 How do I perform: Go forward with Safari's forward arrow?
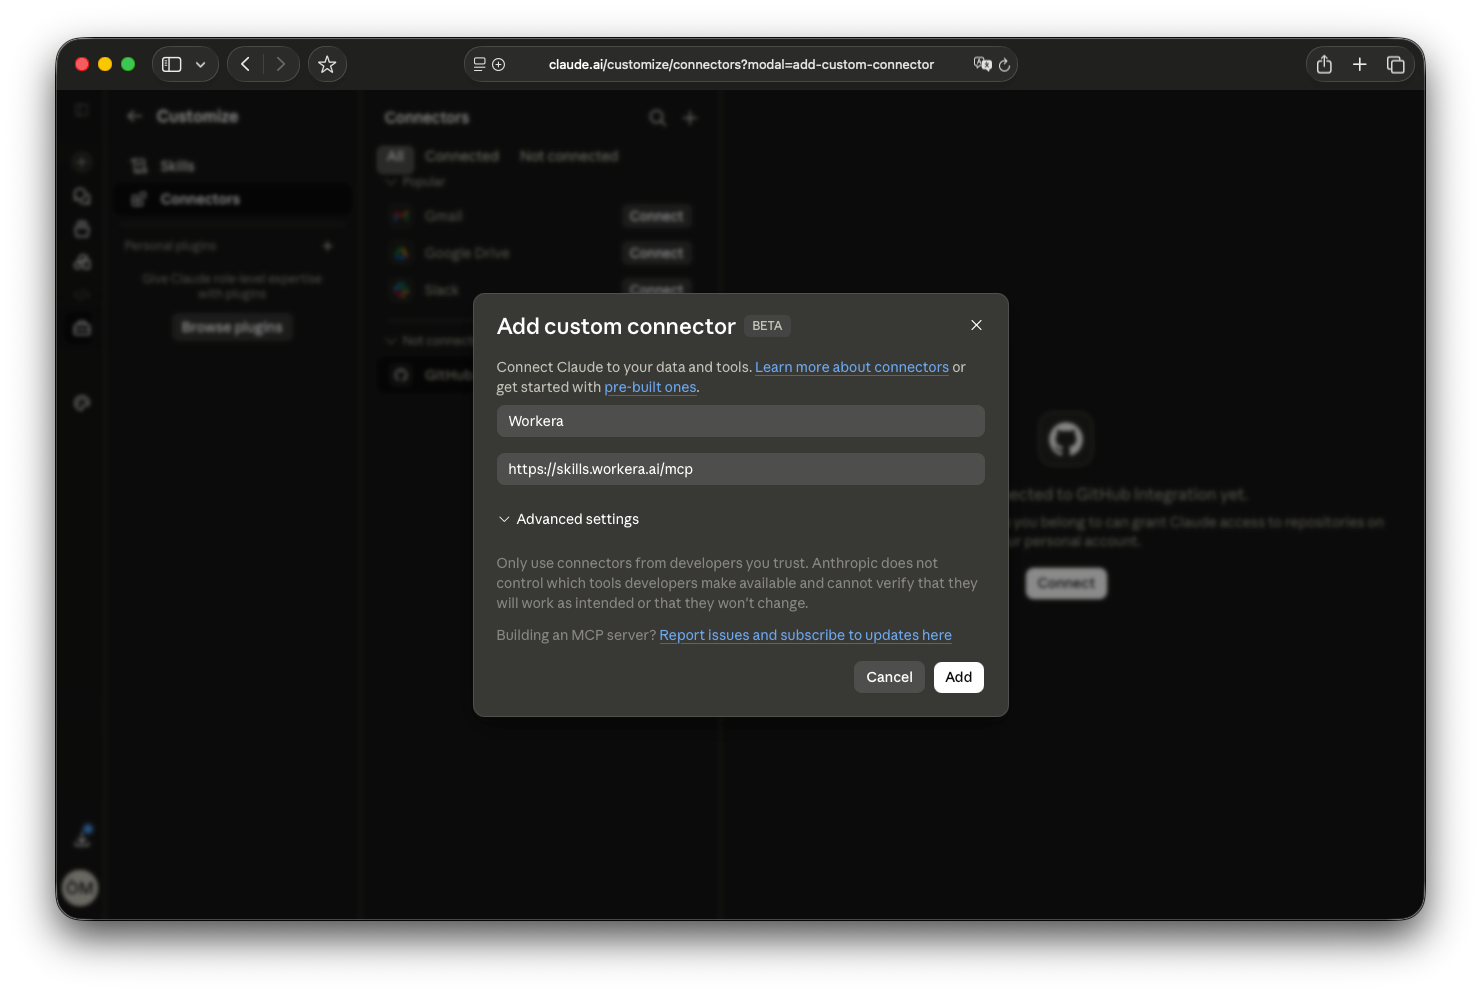[x=281, y=64]
